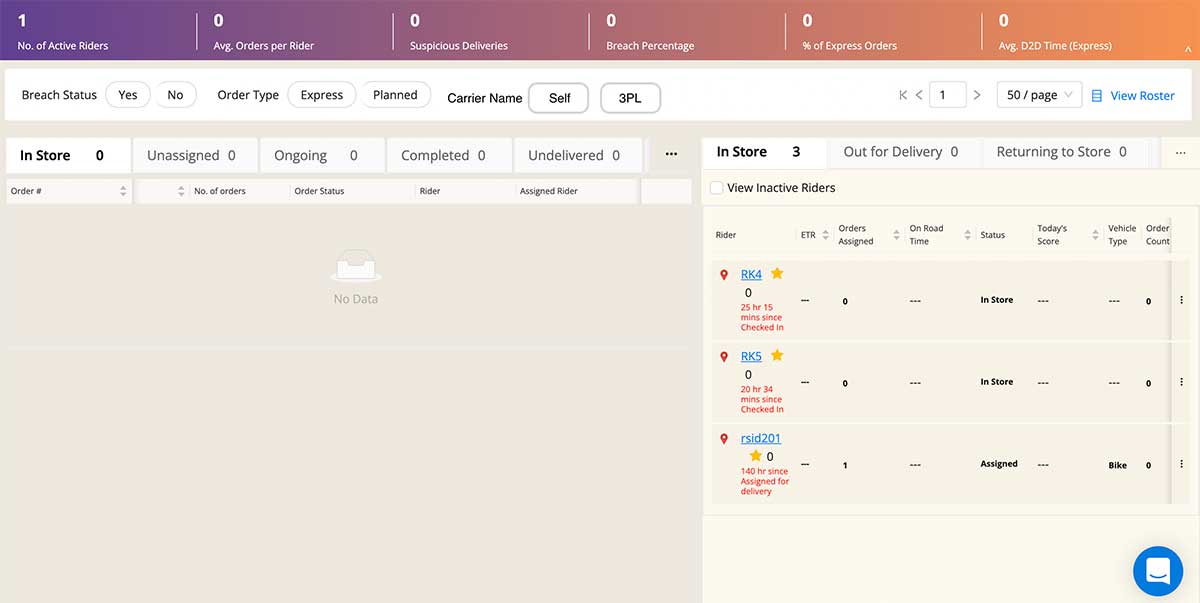This screenshot has height=603, width=1200.
Task: Go to the previous page arrow
Action: pyautogui.click(x=919, y=95)
